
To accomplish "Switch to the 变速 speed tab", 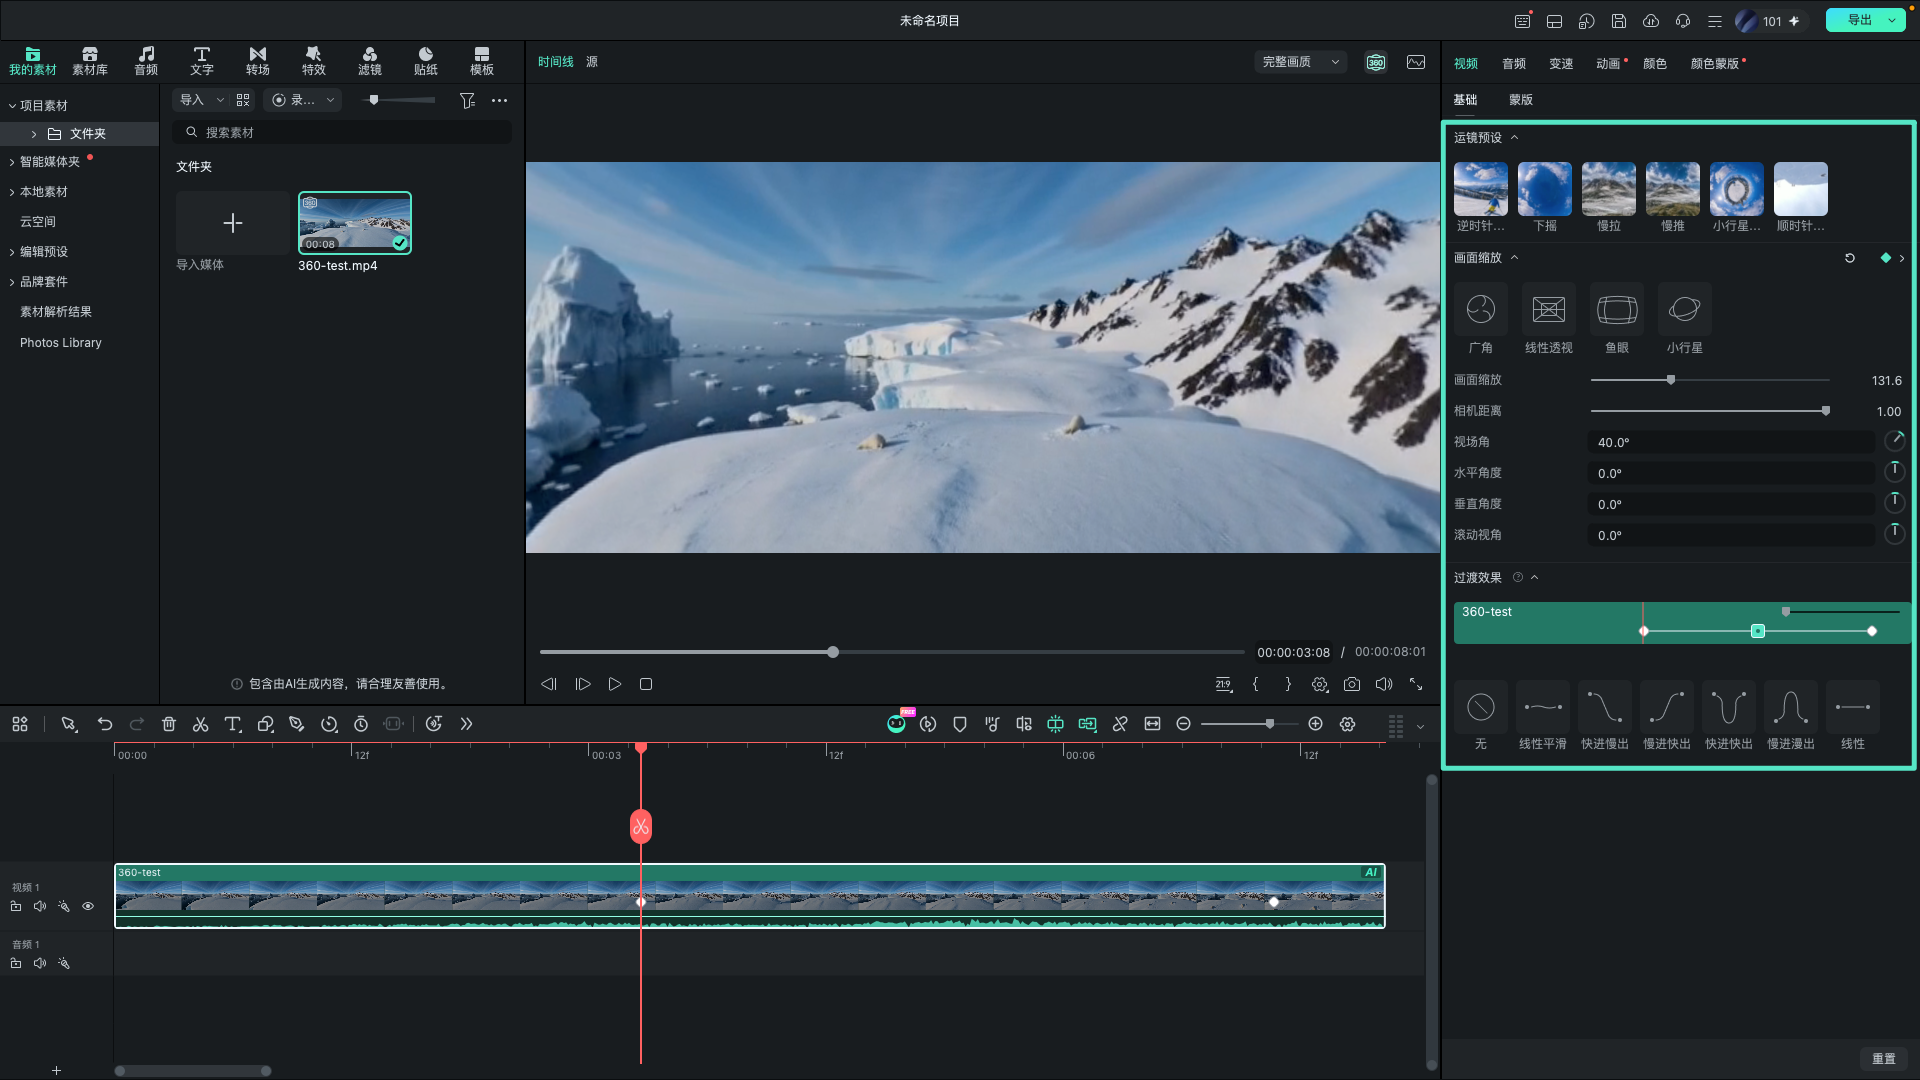I will (x=1561, y=64).
